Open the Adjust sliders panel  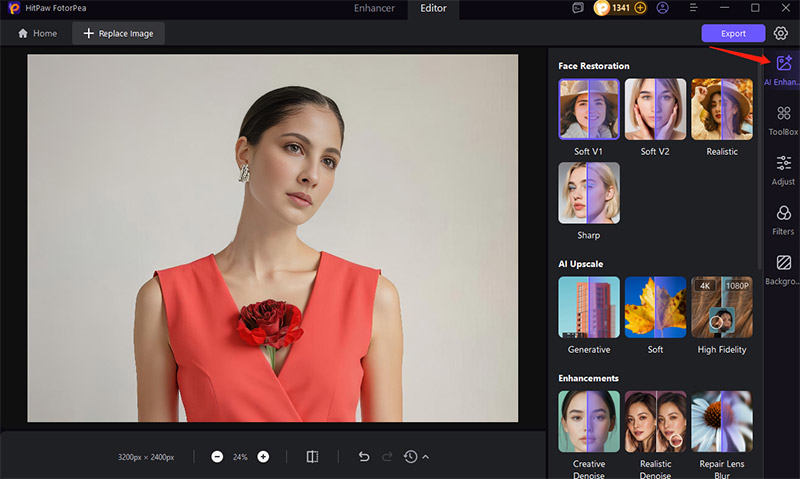783,163
